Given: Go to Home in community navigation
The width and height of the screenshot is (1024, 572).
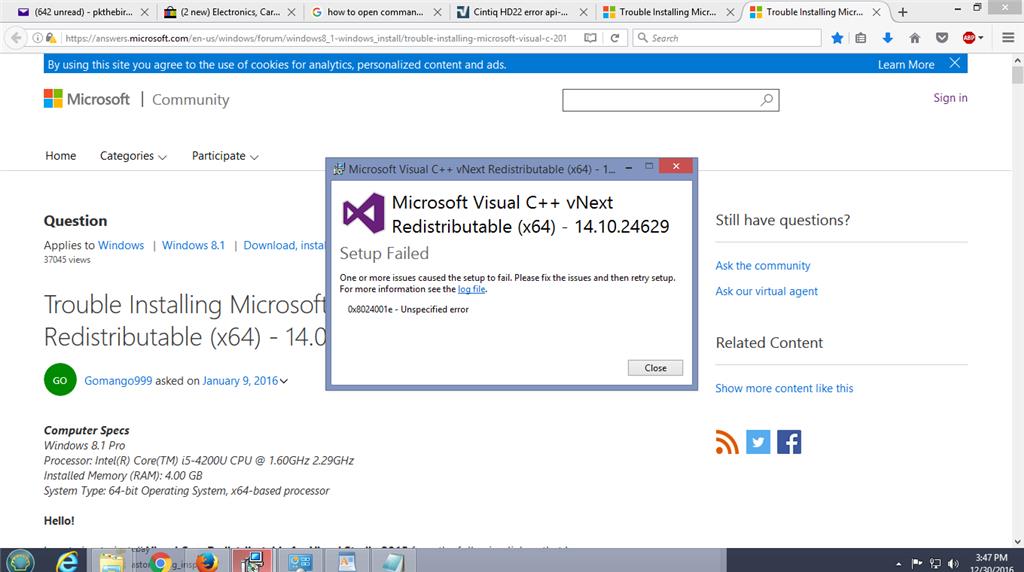Looking at the screenshot, I should 61,155.
